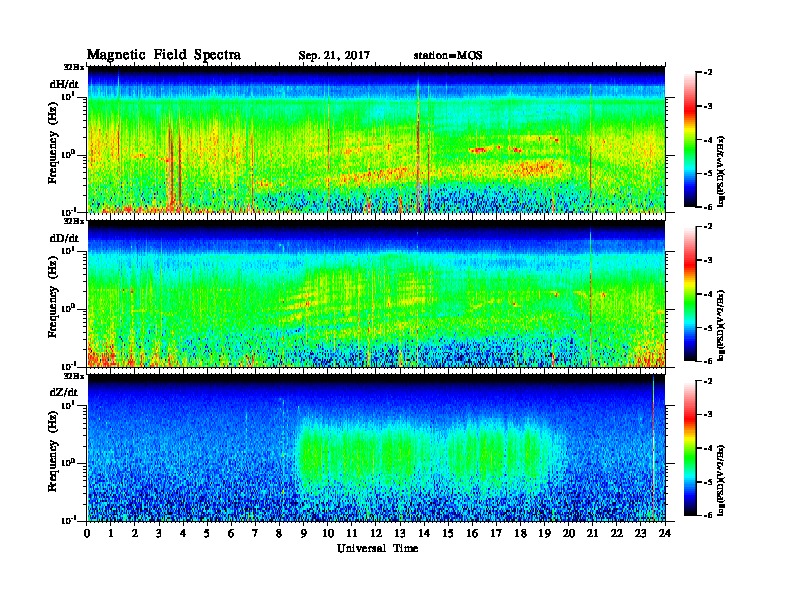Screen dimensions: 792x612
Task: Click inside the dH/dt spectrogram plot
Action: pyautogui.click(x=376, y=139)
